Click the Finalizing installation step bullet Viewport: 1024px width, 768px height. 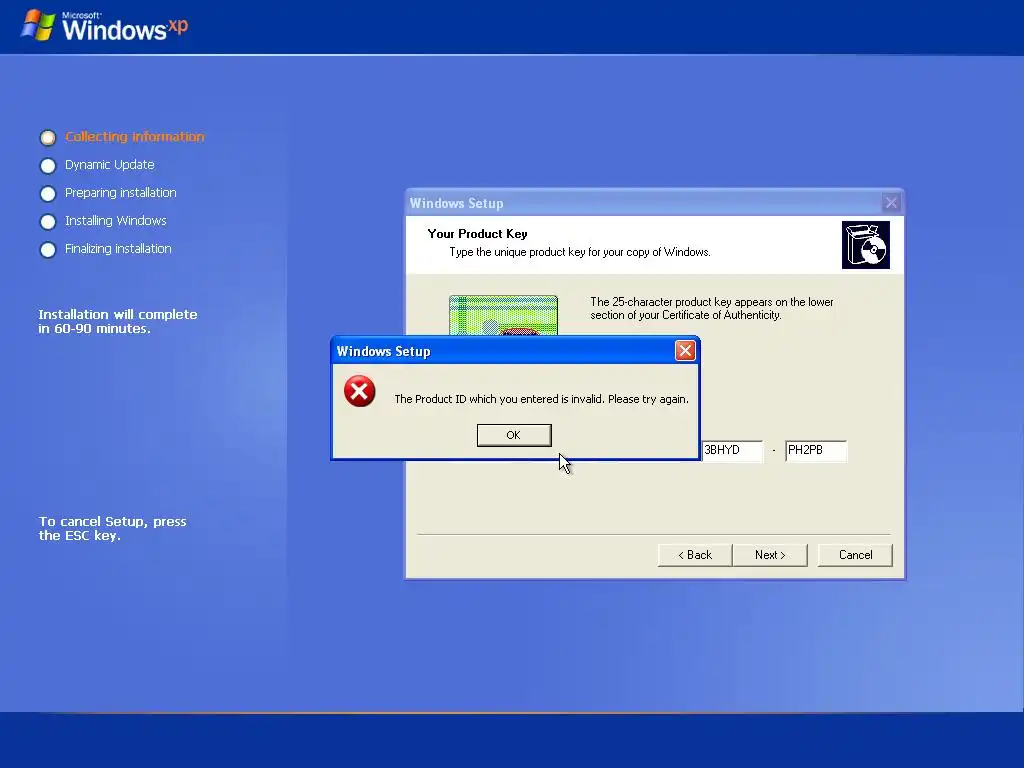48,249
